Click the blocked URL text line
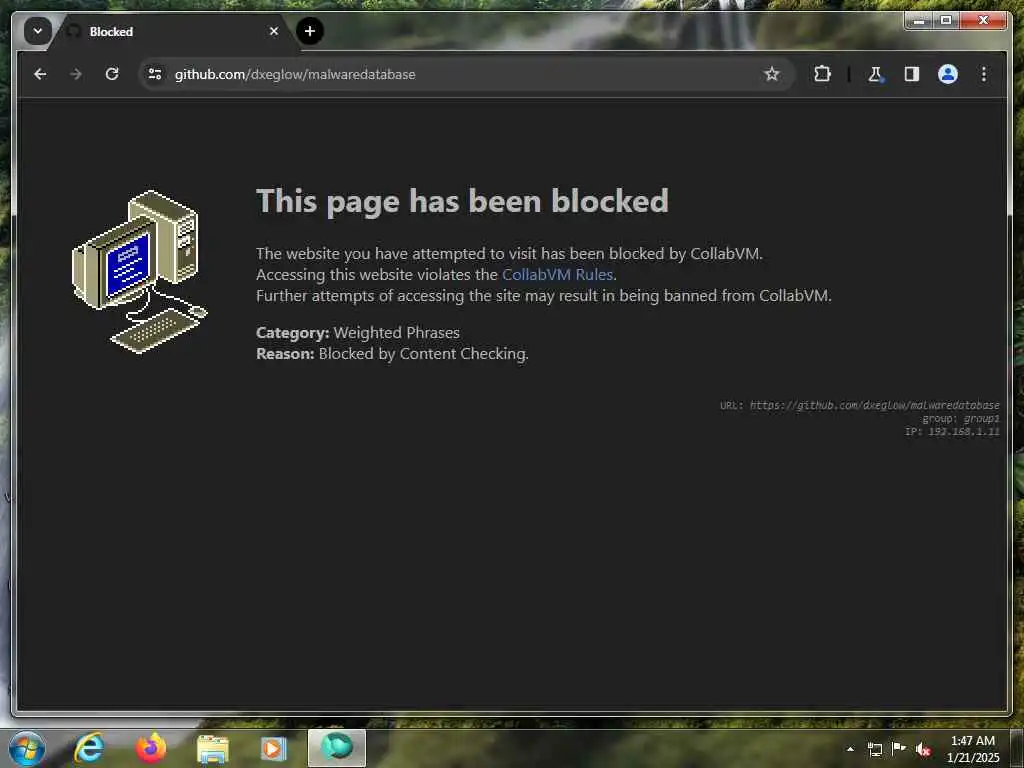Viewport: 1024px width, 768px height. click(x=859, y=406)
